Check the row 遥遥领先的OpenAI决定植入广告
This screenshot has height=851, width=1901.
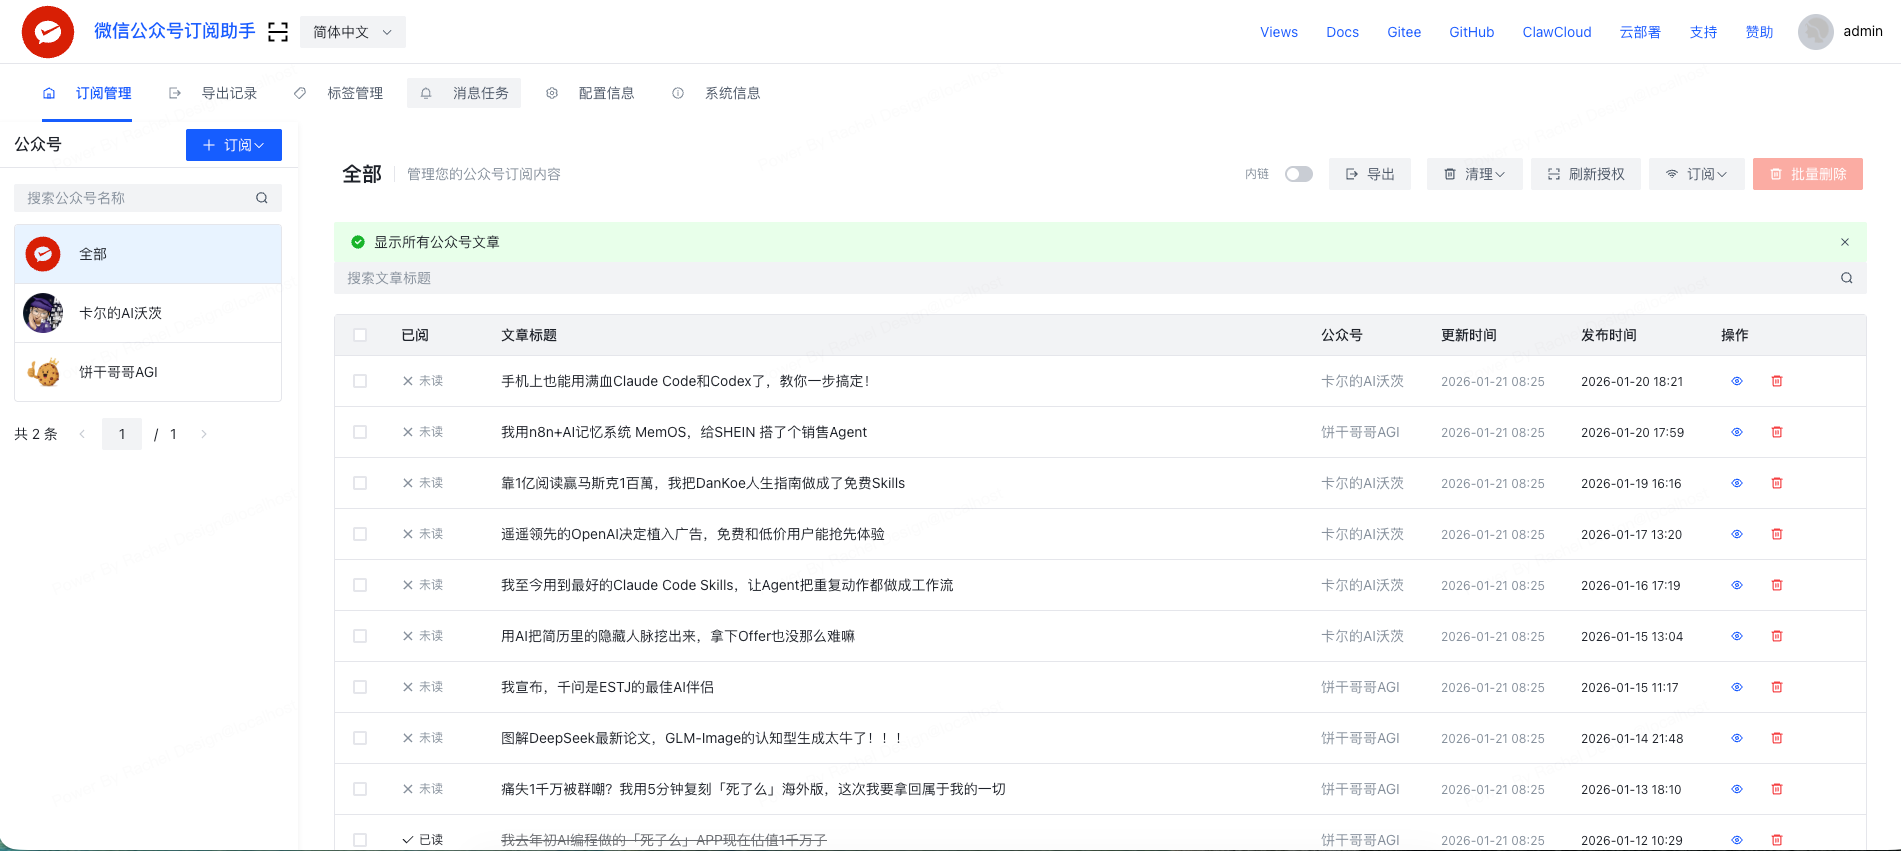click(360, 534)
